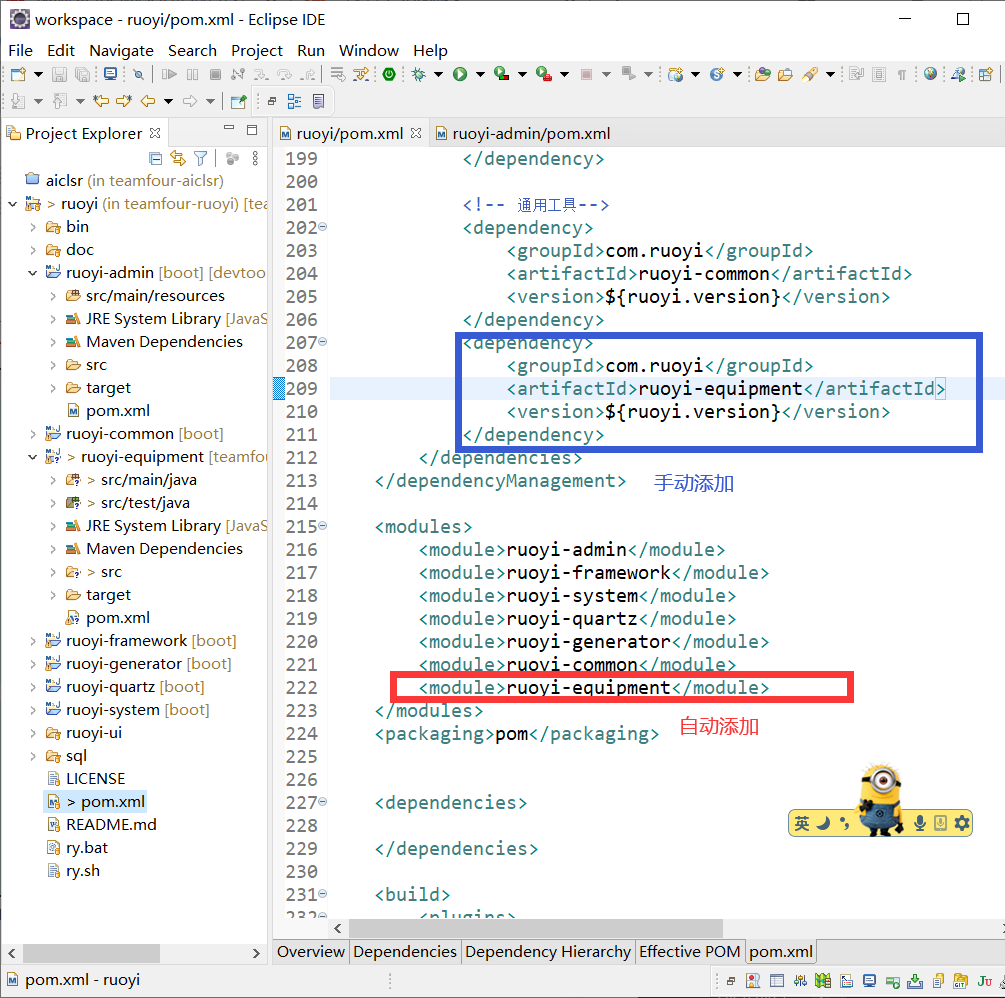Click the New wizard toolbar icon
1005x998 pixels.
18,74
